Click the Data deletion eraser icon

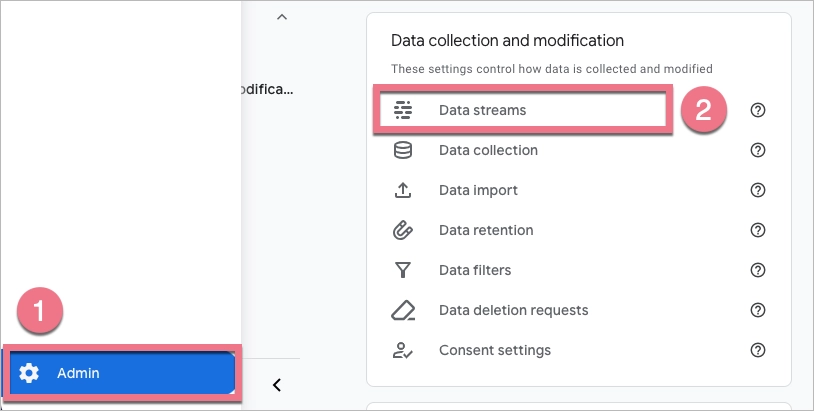[x=403, y=310]
